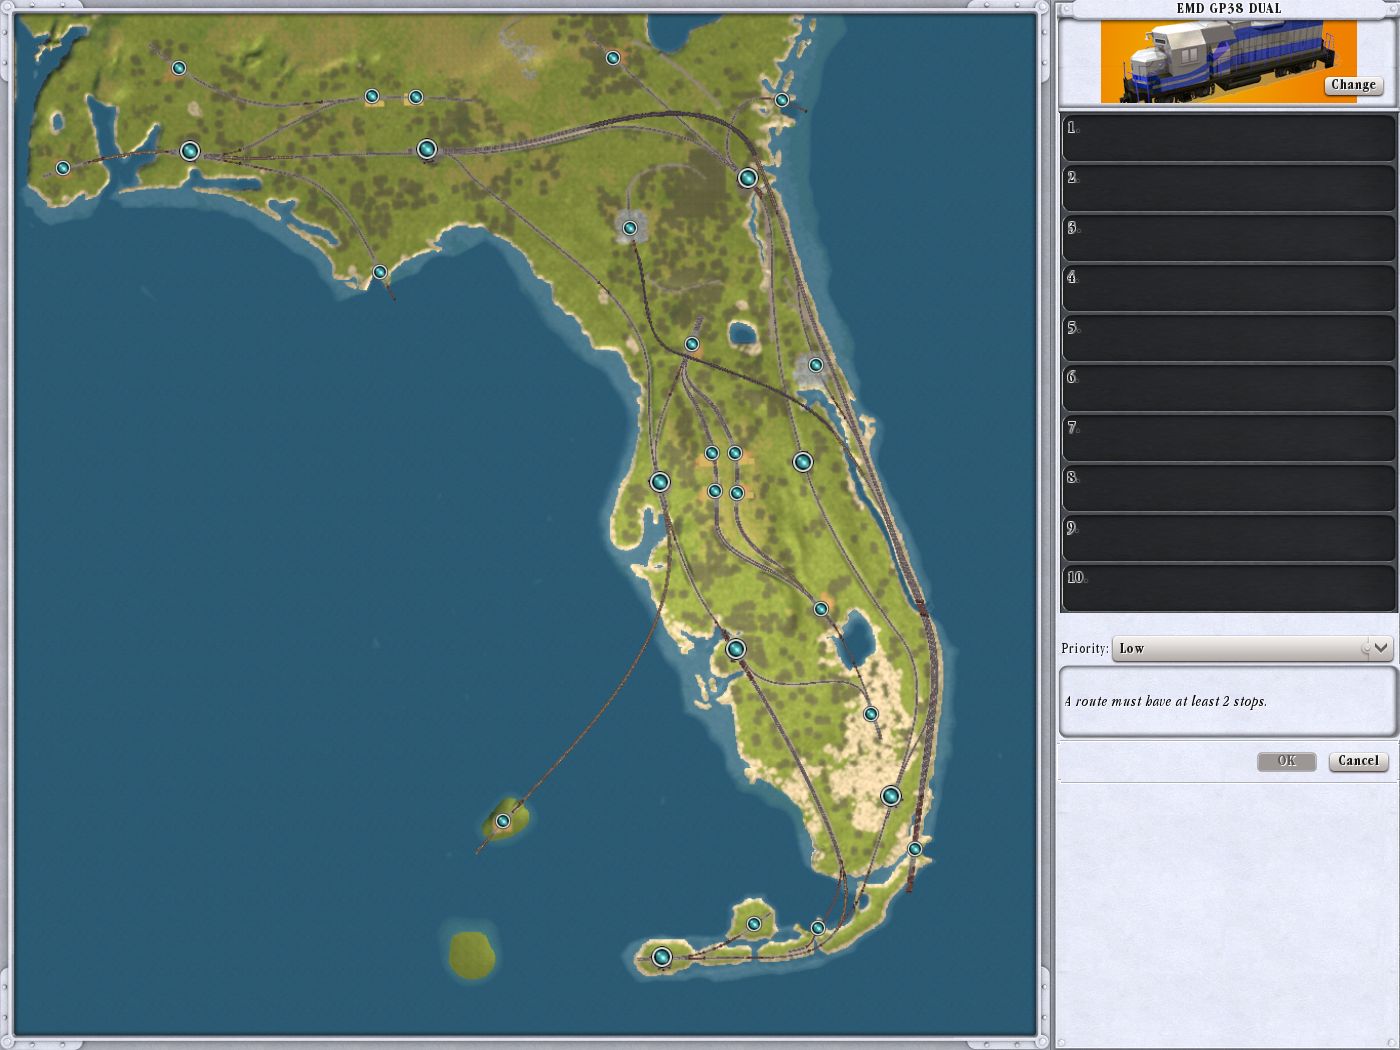Click the EMD GP38 locomotive picture
The image size is (1400, 1050).
coord(1228,62)
